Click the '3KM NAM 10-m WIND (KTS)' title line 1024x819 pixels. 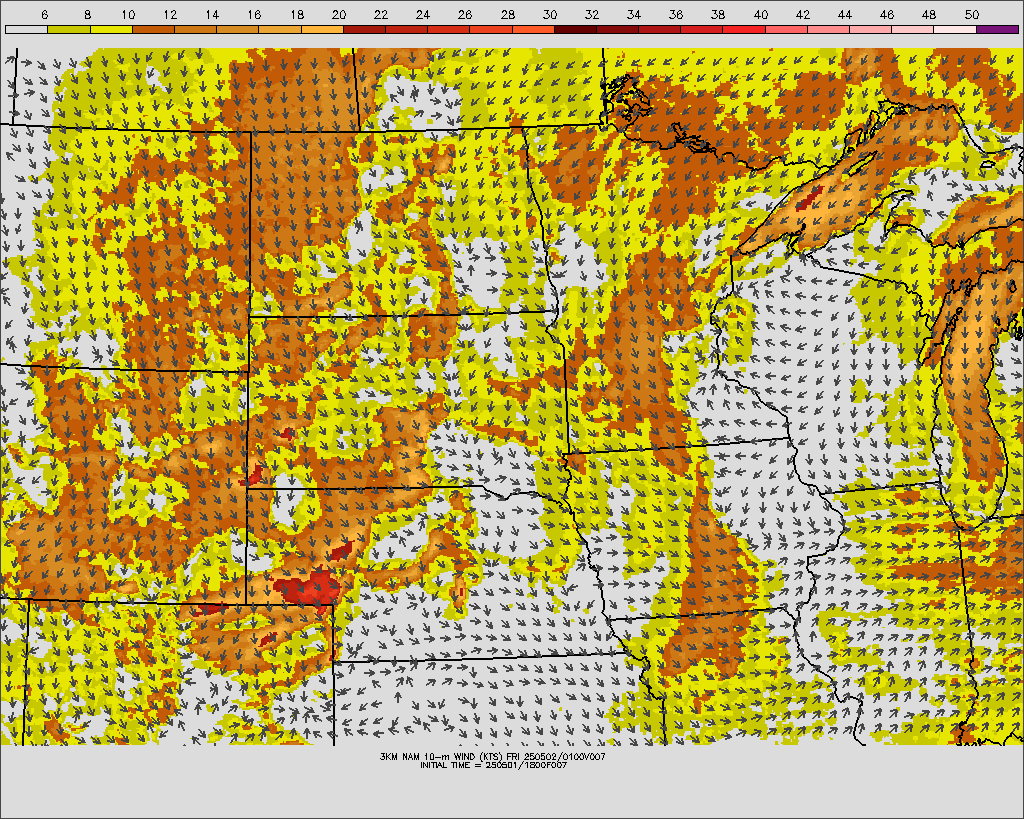[x=492, y=756]
